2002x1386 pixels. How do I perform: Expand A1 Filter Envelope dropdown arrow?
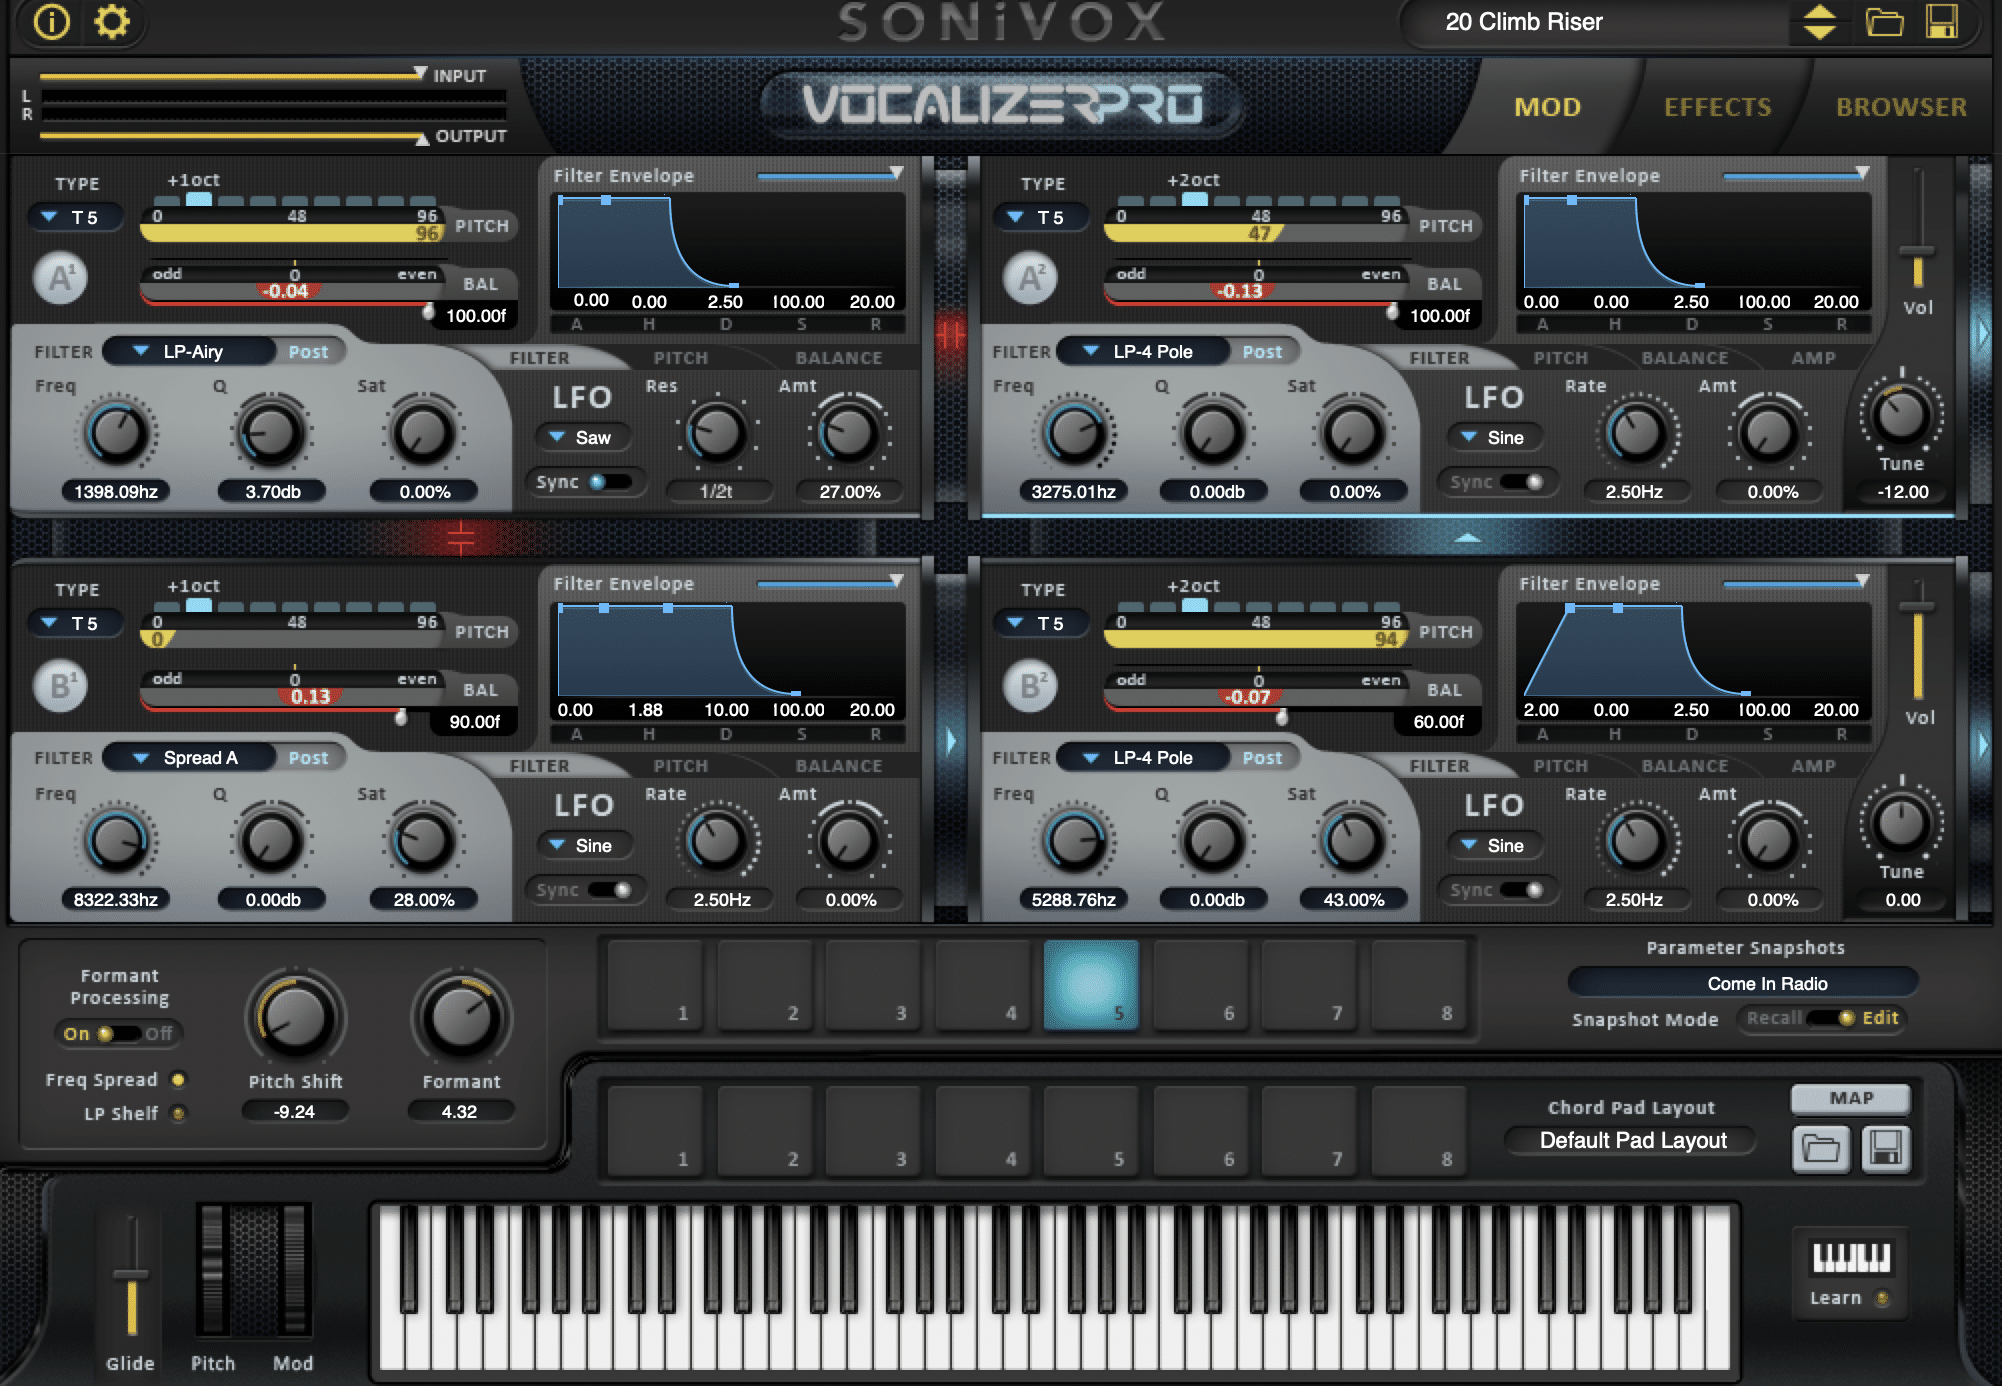(x=896, y=174)
